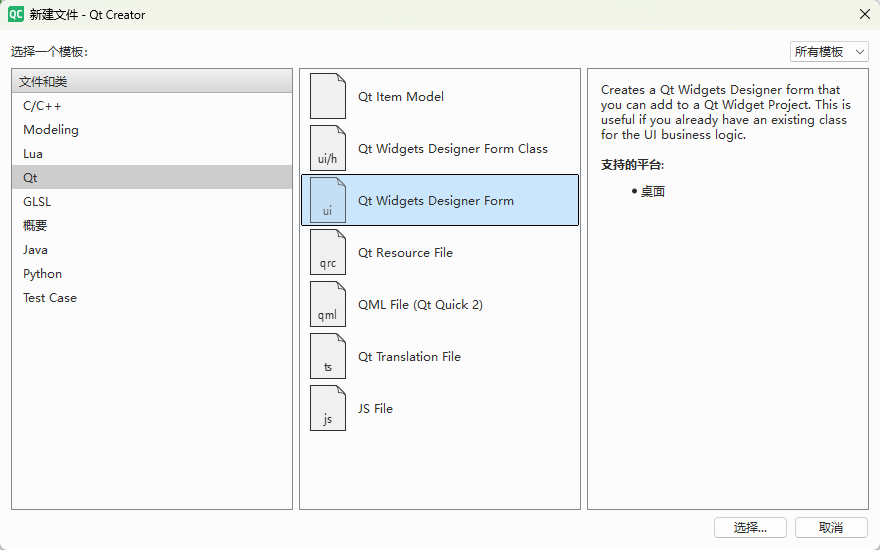Select the Java category
This screenshot has width=880, height=550.
pos(152,250)
